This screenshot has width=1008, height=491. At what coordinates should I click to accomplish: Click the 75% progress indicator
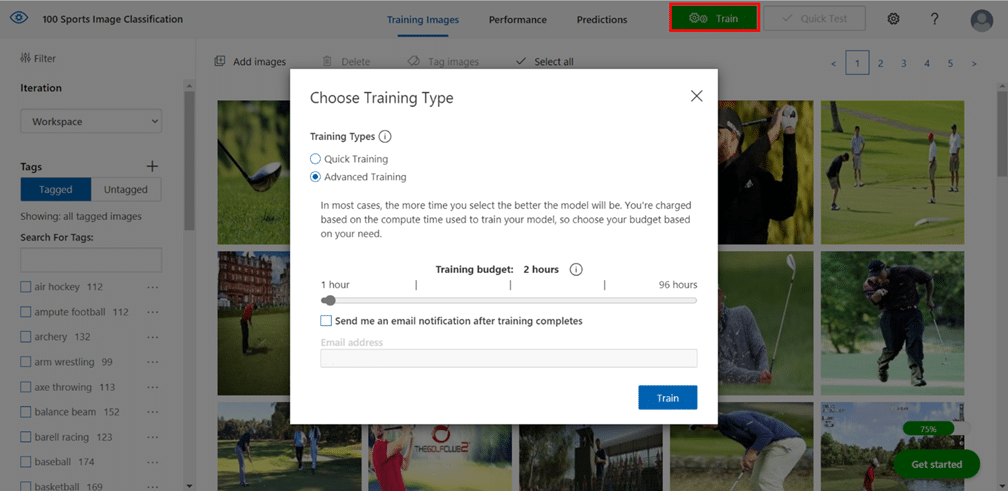[x=928, y=429]
